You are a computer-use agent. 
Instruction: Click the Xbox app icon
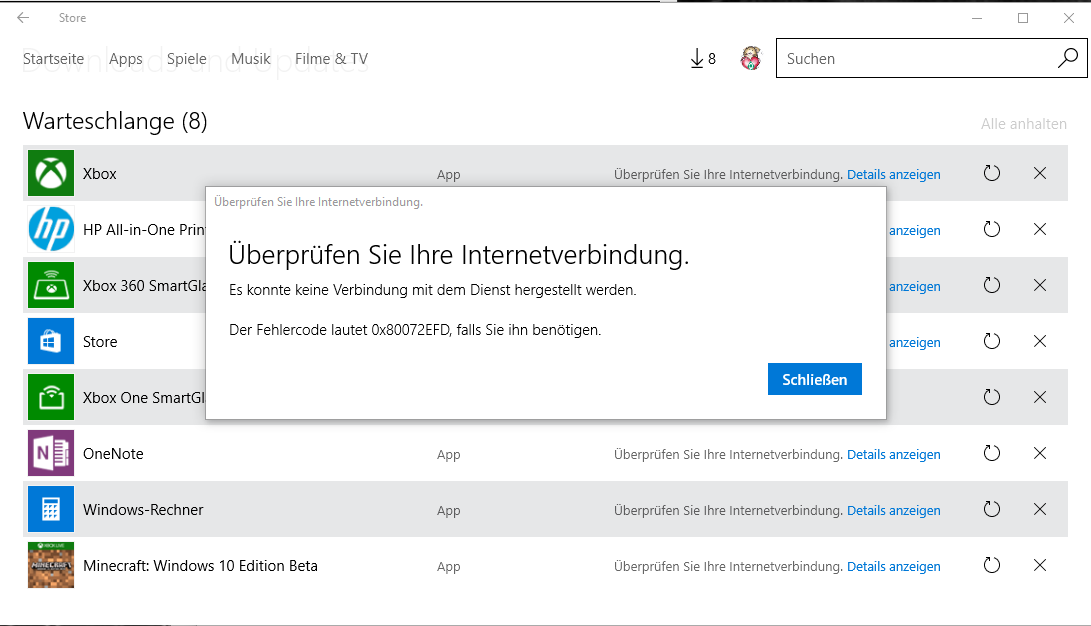[51, 173]
